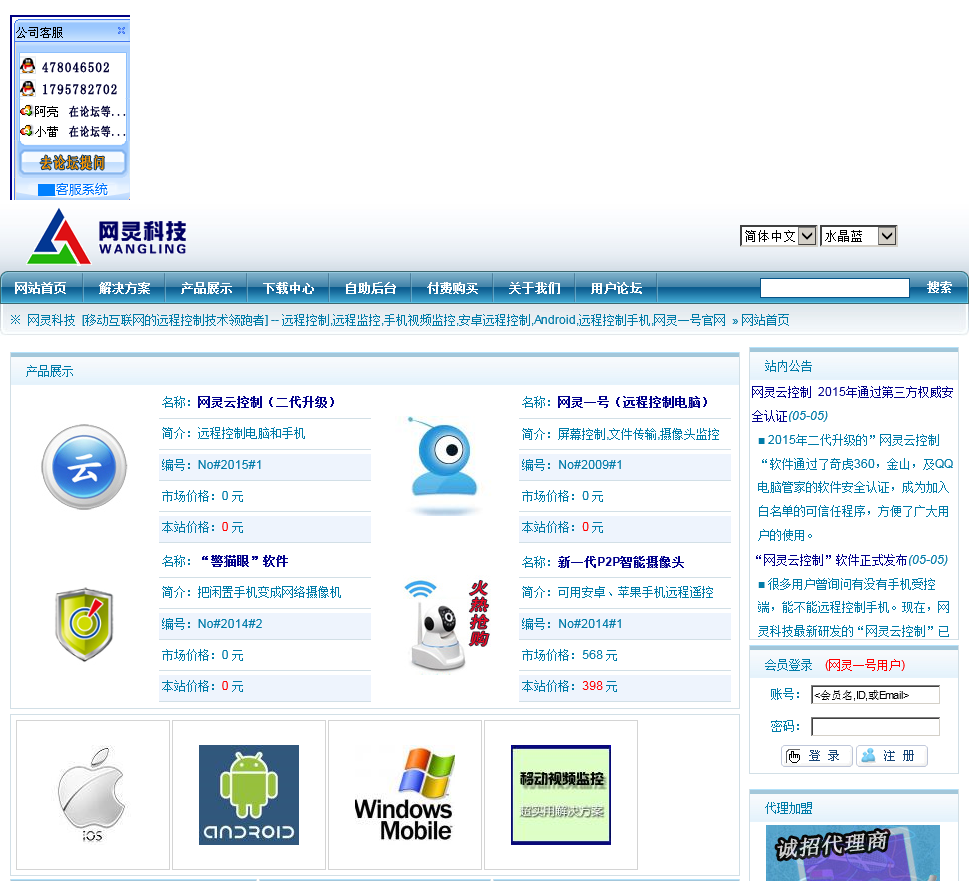This screenshot has height=881, width=969.
Task: Click the 搜索 search button
Action: tap(939, 287)
